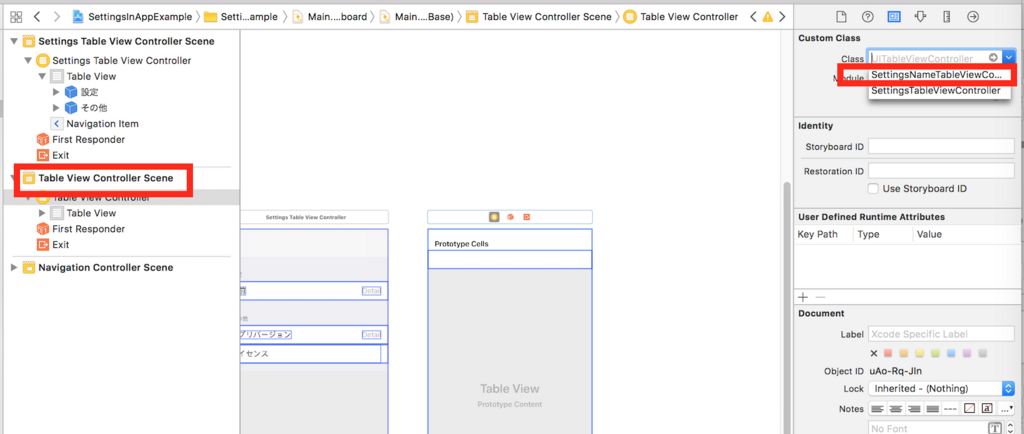The width and height of the screenshot is (1024, 434).
Task: Open the notes more options menu
Action: [x=1006, y=409]
